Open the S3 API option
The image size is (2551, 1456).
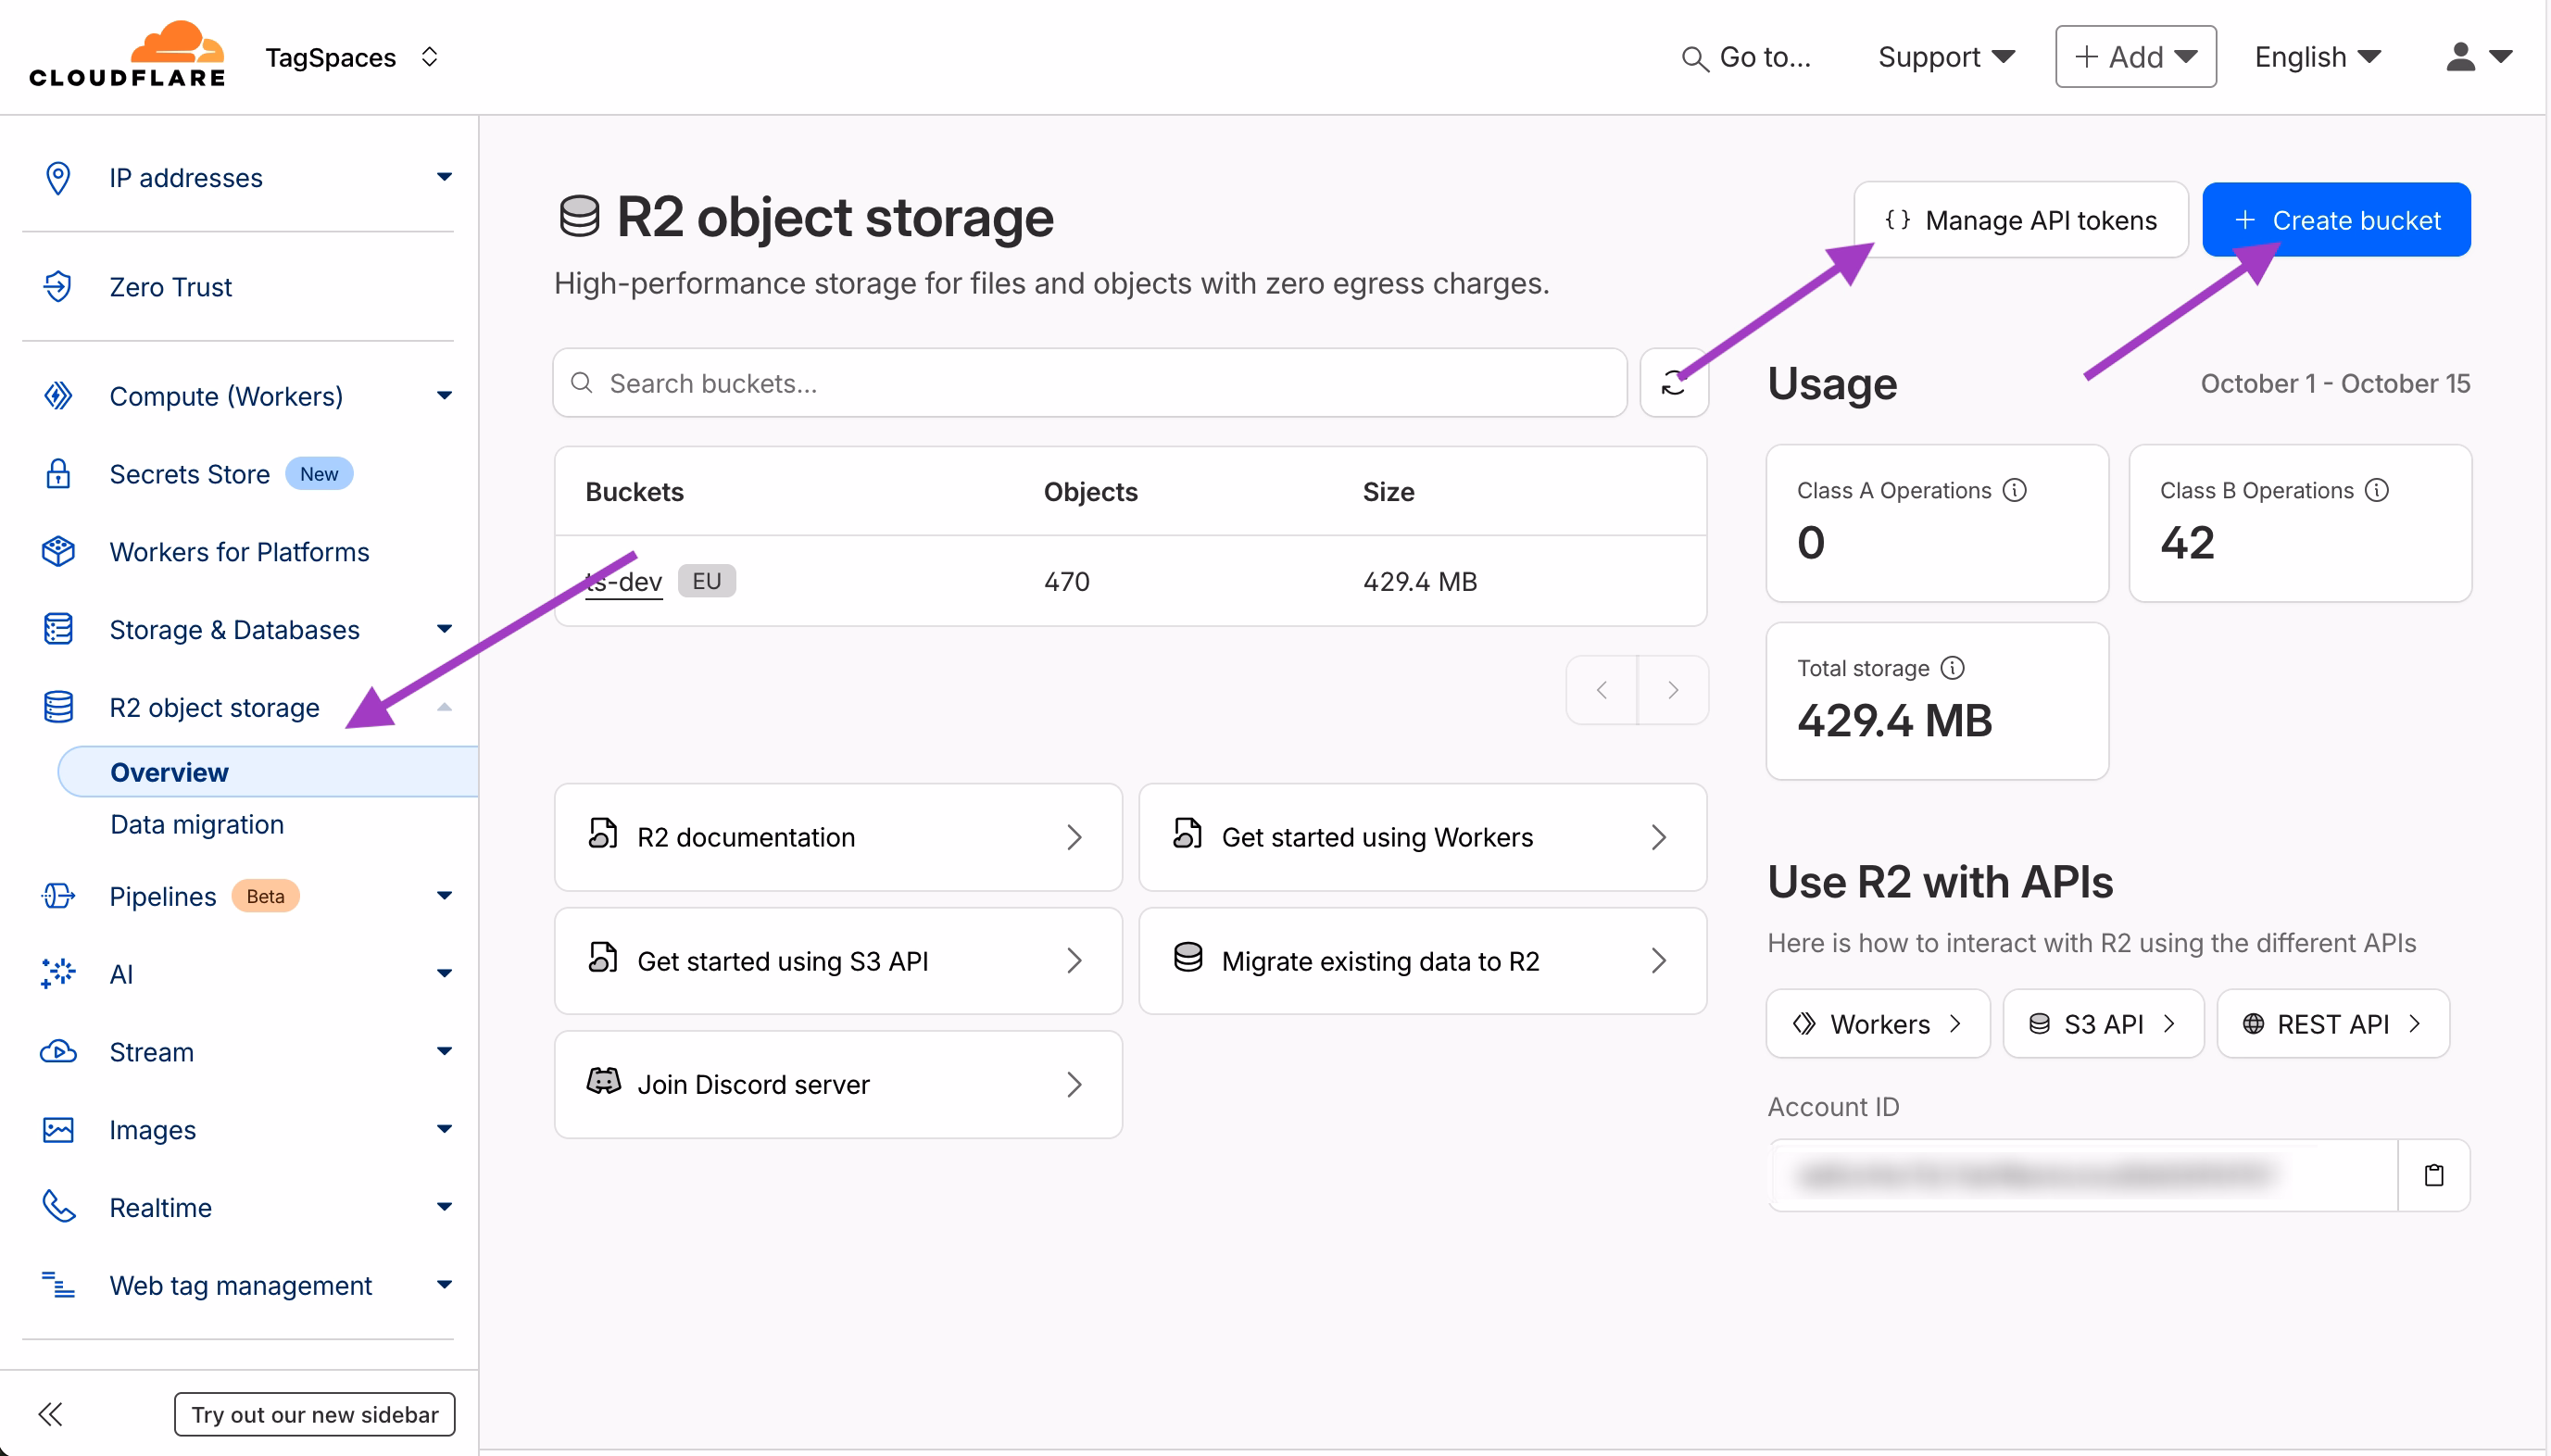pos(2103,1024)
